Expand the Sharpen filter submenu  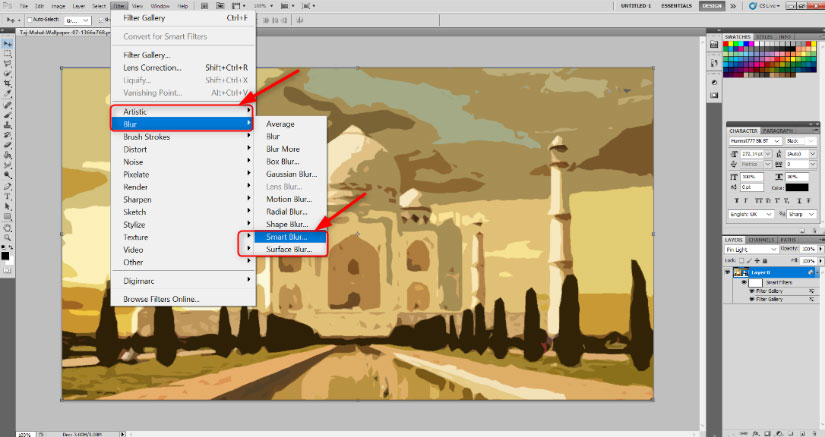pos(183,199)
